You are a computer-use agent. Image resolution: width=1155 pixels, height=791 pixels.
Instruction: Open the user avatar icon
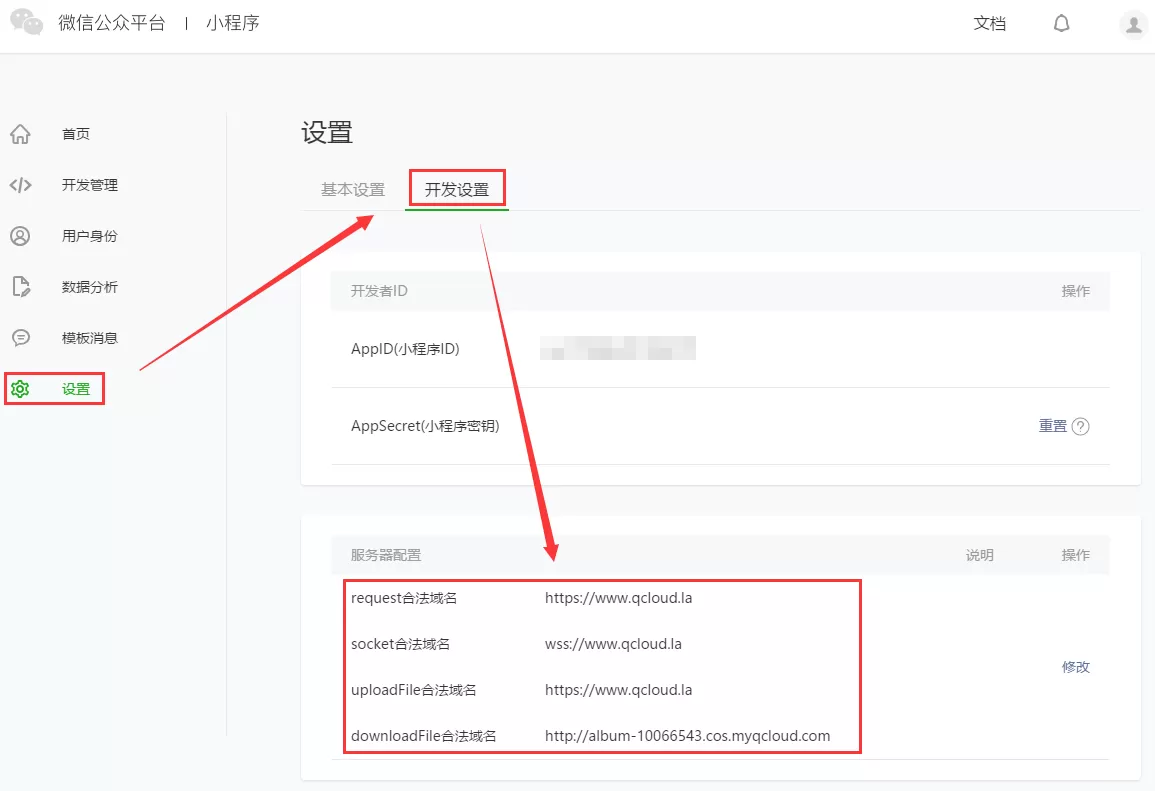[x=1134, y=24]
